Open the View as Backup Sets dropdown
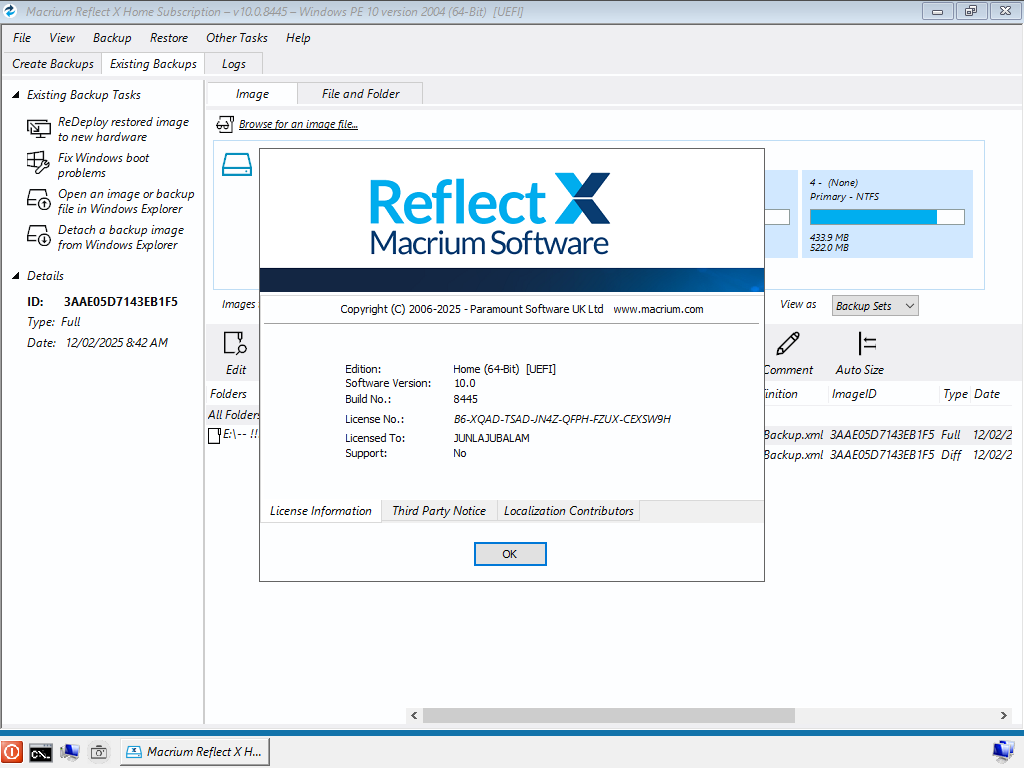Image resolution: width=1024 pixels, height=768 pixels. (x=875, y=306)
